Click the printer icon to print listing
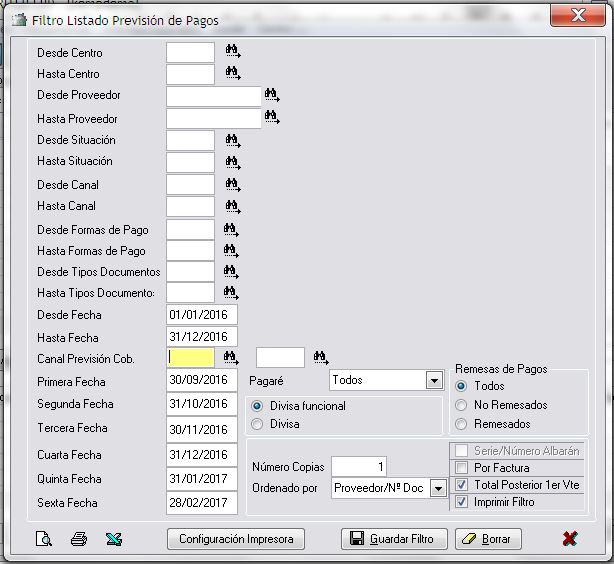 79,539
